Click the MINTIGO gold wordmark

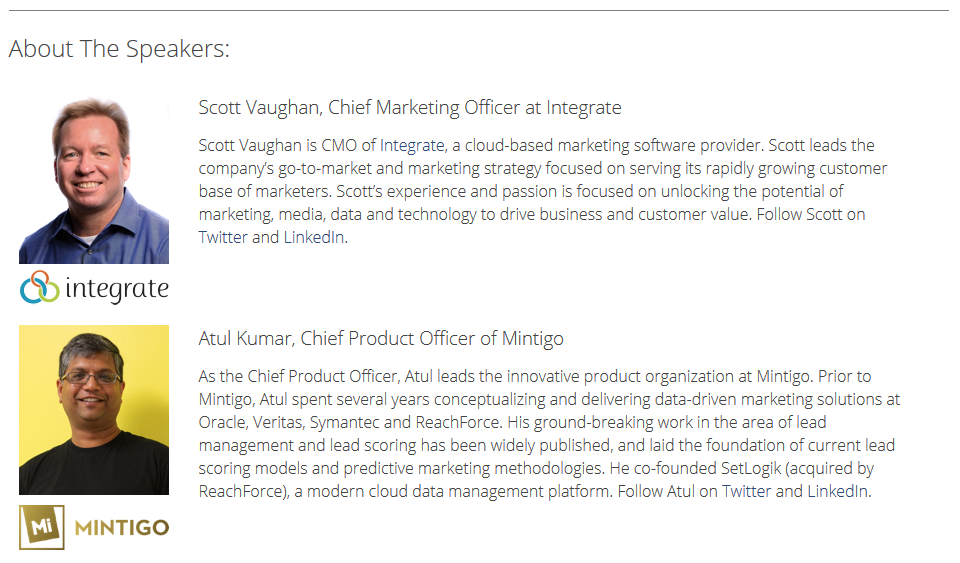pyautogui.click(x=122, y=528)
